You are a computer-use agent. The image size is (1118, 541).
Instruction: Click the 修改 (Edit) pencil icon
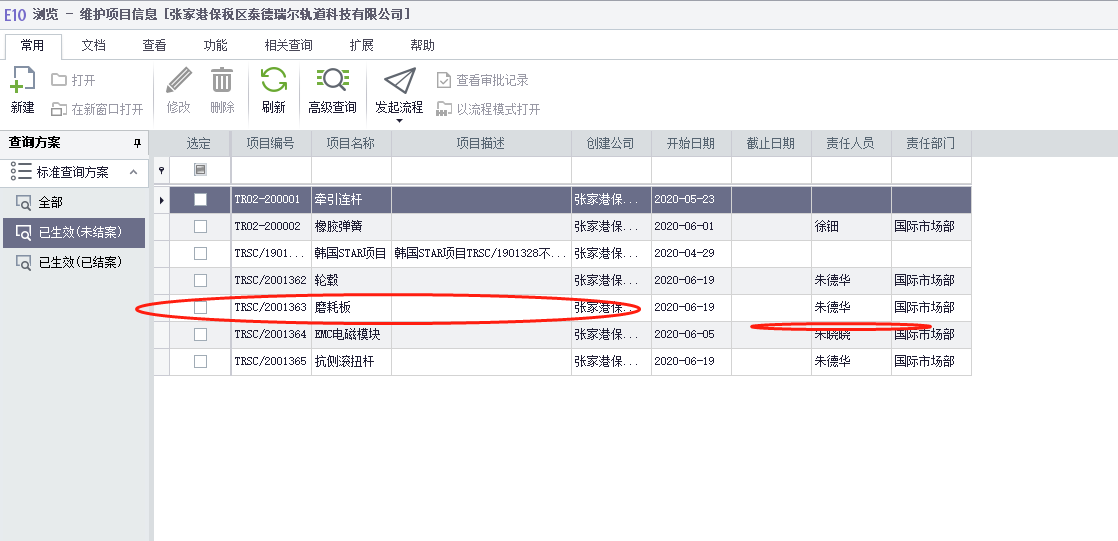(x=179, y=81)
